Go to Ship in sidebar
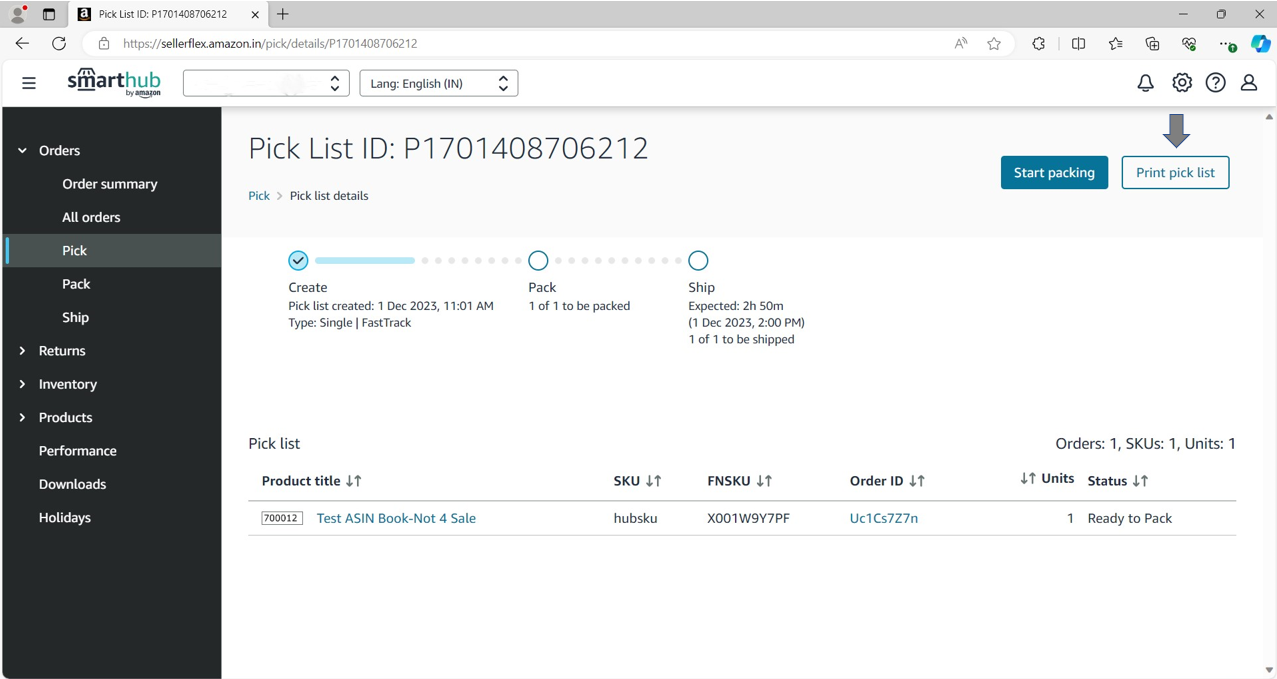The width and height of the screenshot is (1277, 679). coord(75,317)
